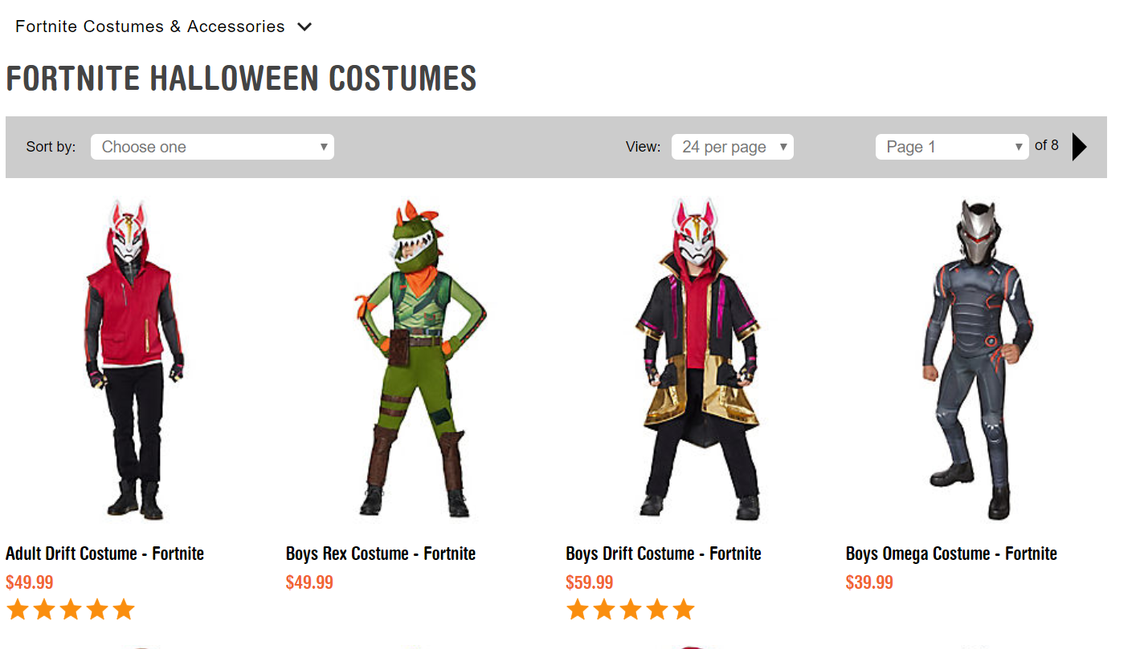Click the Boys Omega Costume product image

(975, 360)
